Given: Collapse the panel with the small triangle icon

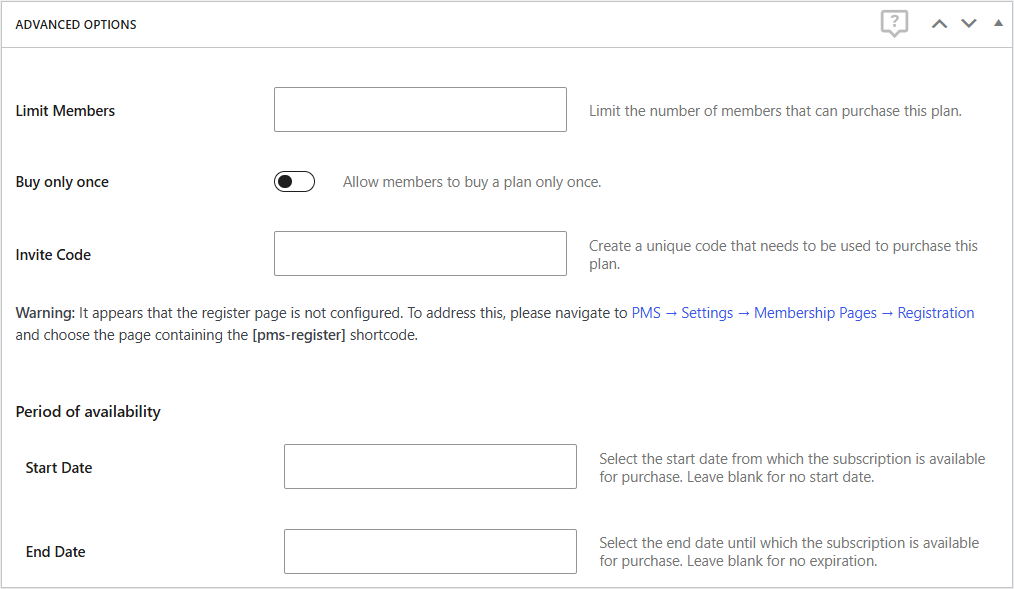Looking at the screenshot, I should 997,22.
